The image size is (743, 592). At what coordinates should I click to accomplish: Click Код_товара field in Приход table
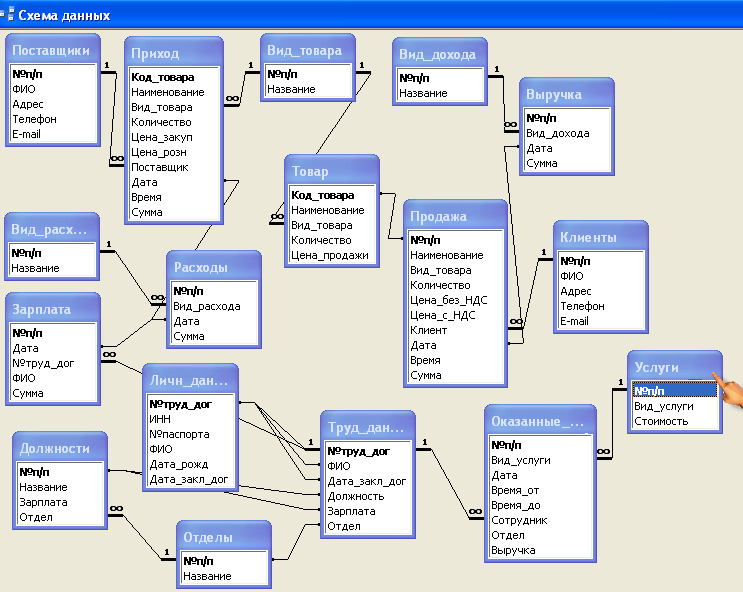tap(174, 77)
